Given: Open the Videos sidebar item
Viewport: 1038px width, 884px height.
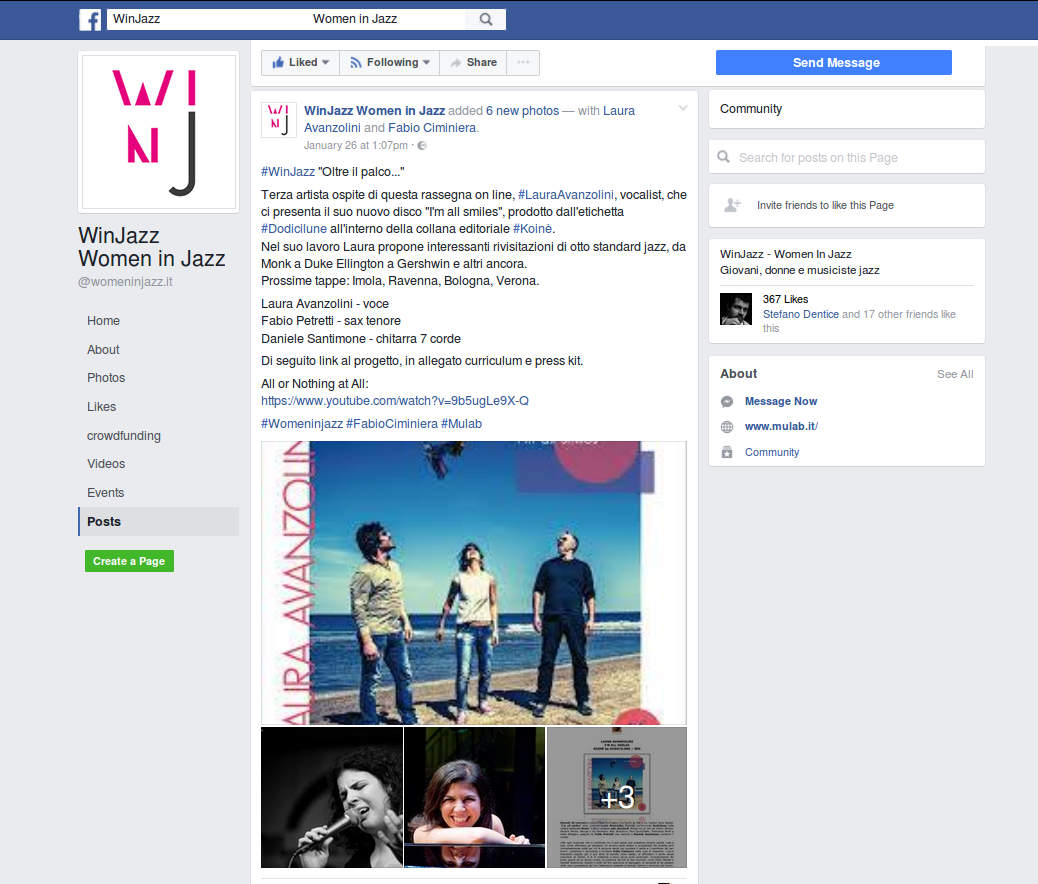Looking at the screenshot, I should (106, 464).
